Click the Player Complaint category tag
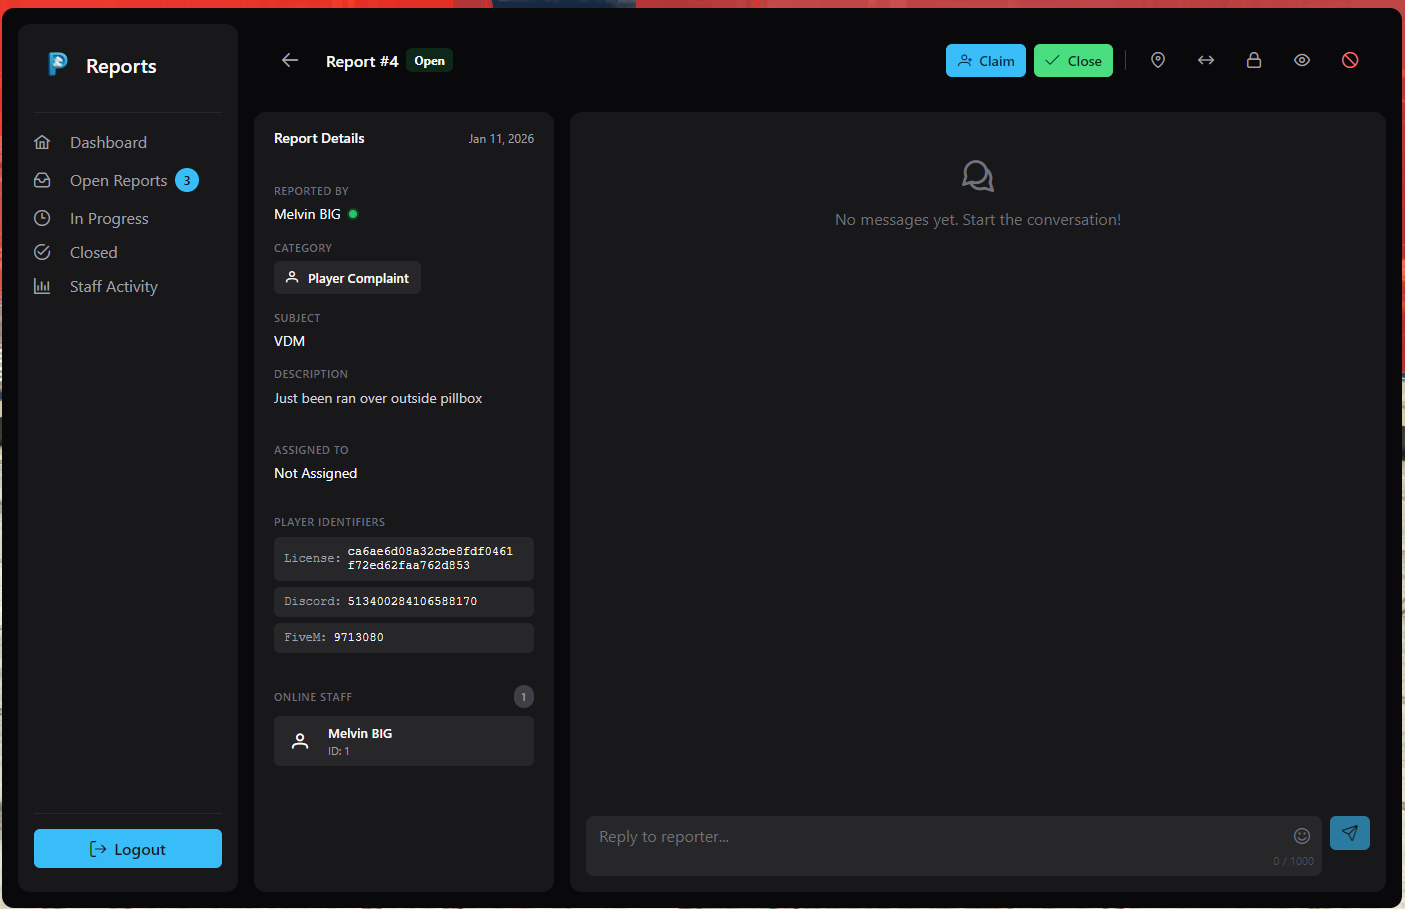Viewport: 1405px width, 909px height. [x=347, y=278]
